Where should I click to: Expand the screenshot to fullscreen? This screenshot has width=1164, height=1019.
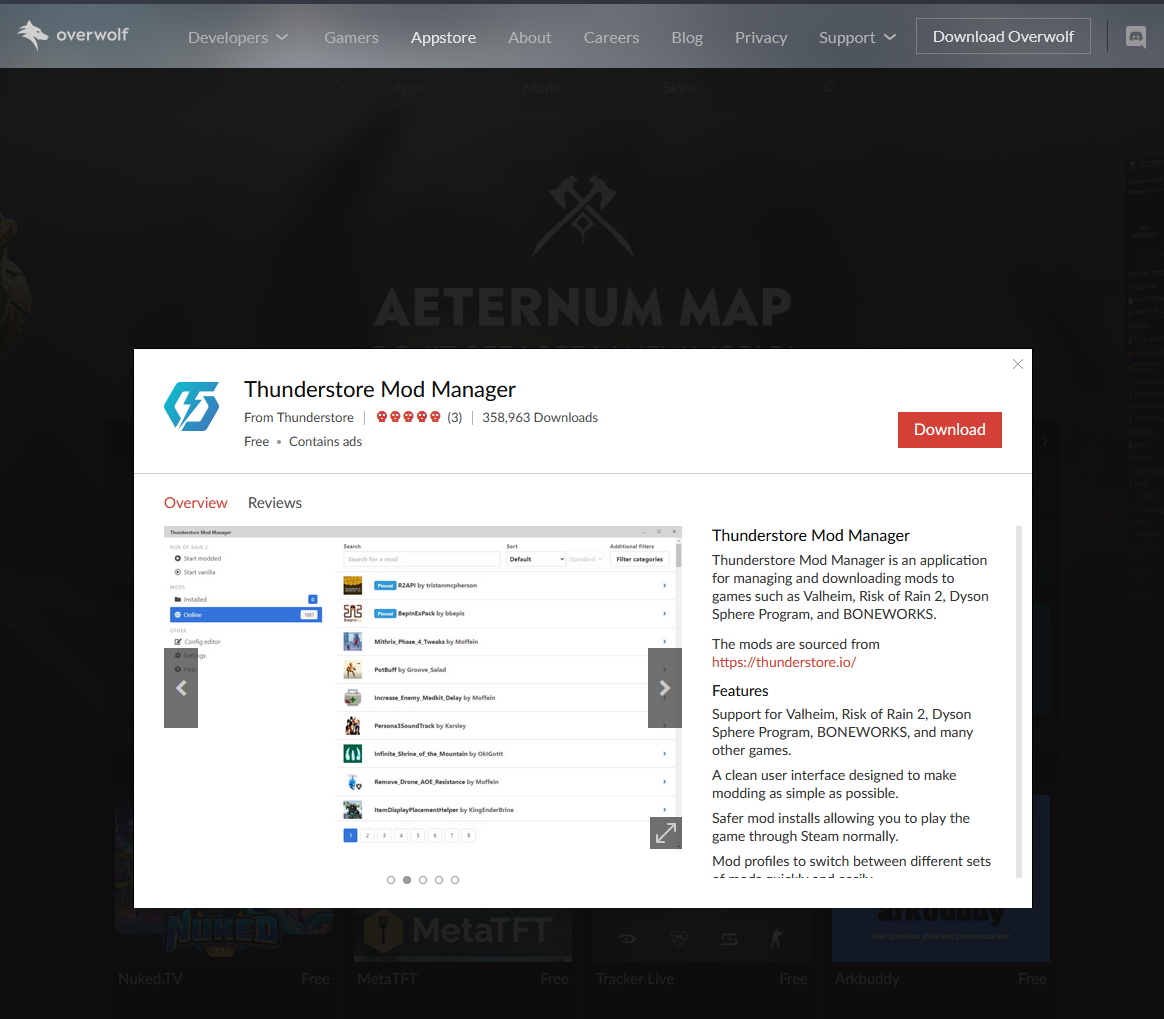(x=665, y=833)
